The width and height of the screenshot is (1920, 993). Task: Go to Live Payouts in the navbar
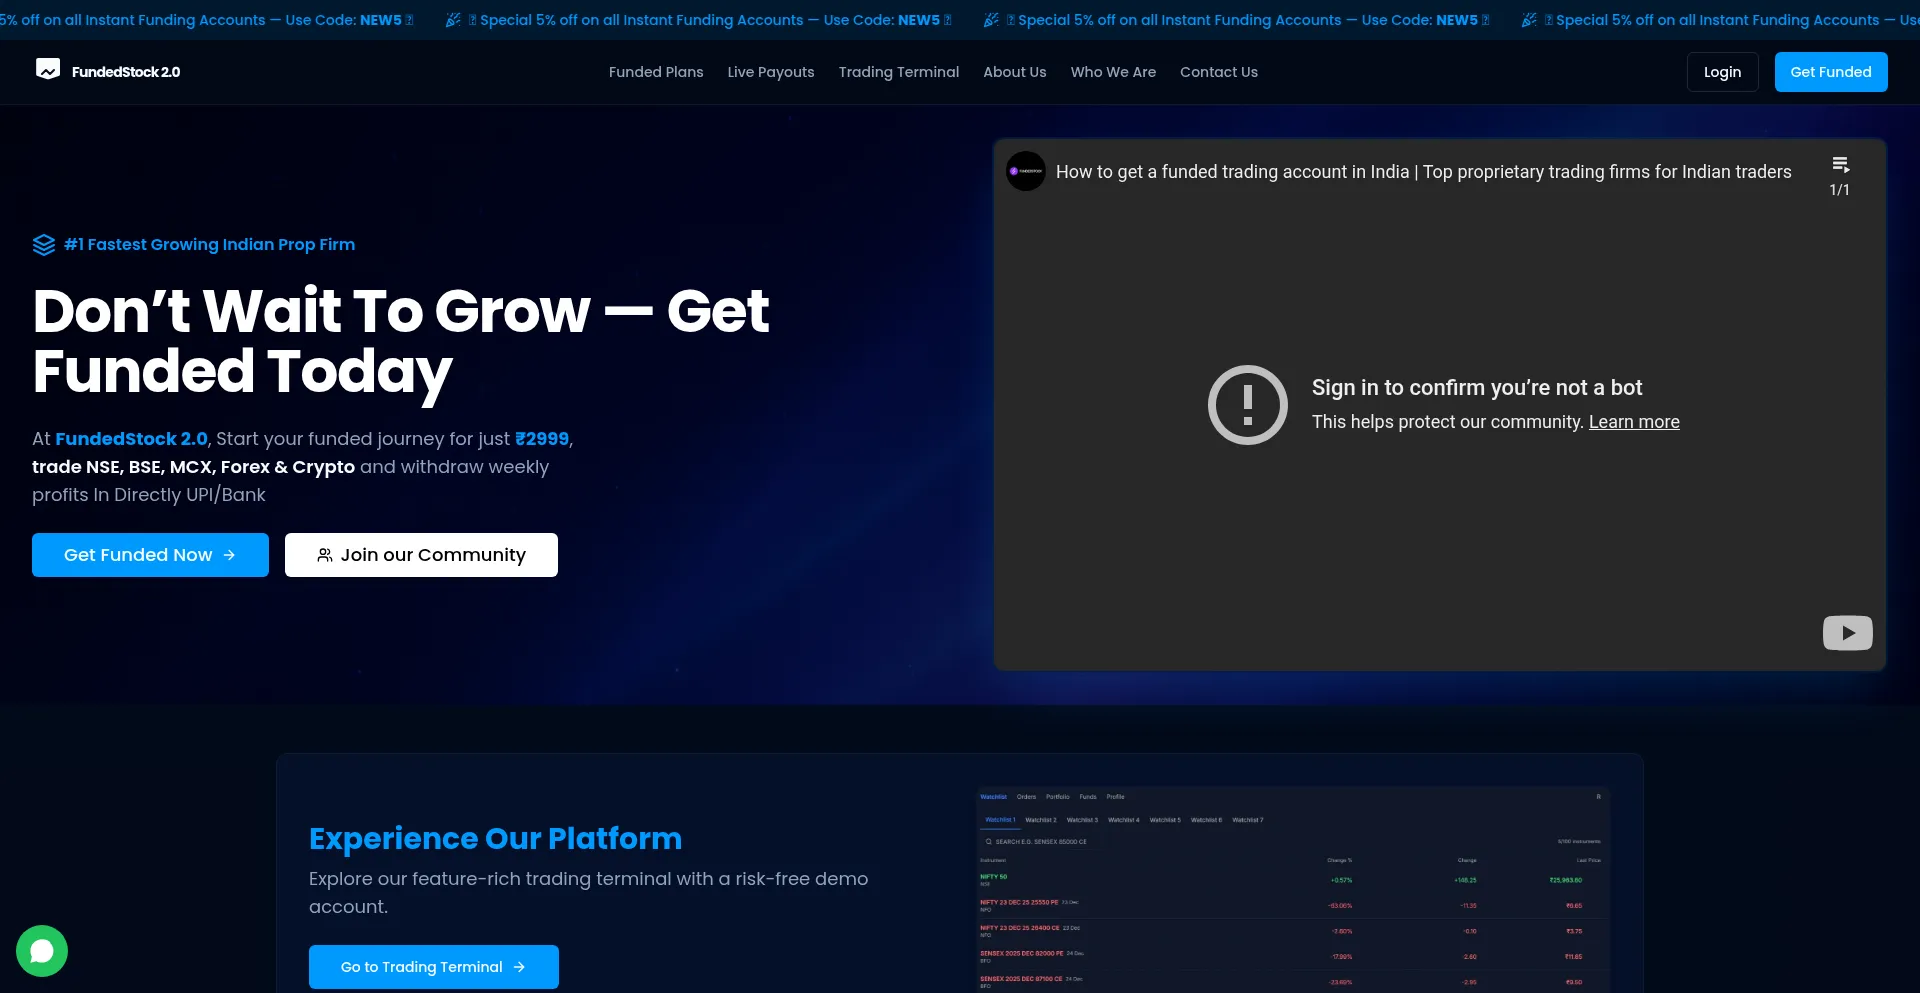(x=771, y=72)
